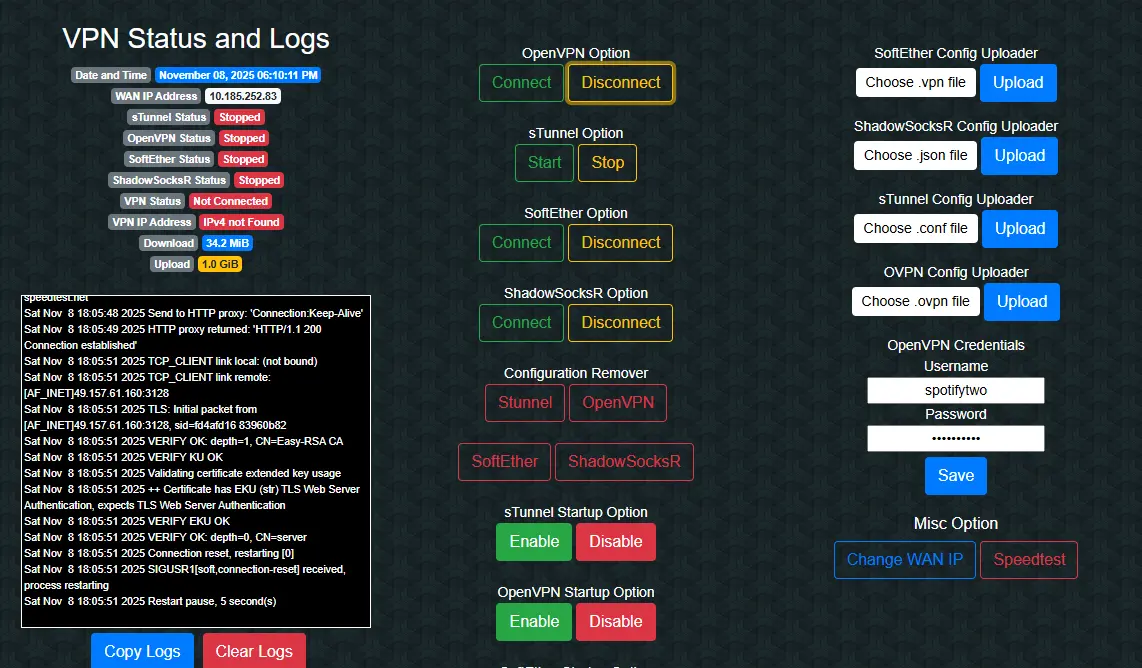Save OpenVPN credentials

click(x=956, y=476)
